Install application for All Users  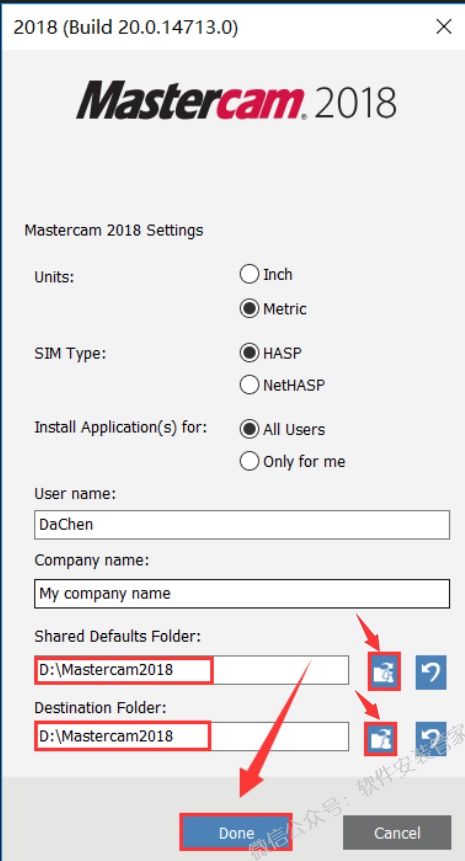click(249, 429)
